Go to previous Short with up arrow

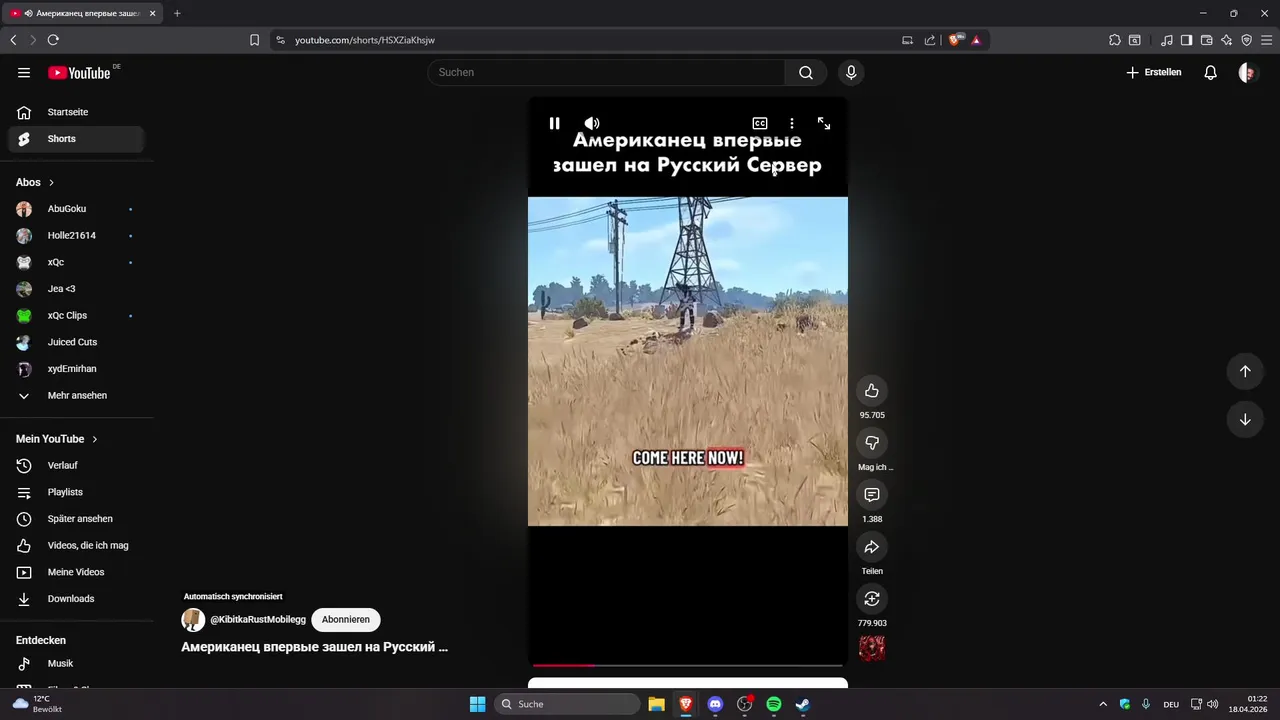[1245, 371]
